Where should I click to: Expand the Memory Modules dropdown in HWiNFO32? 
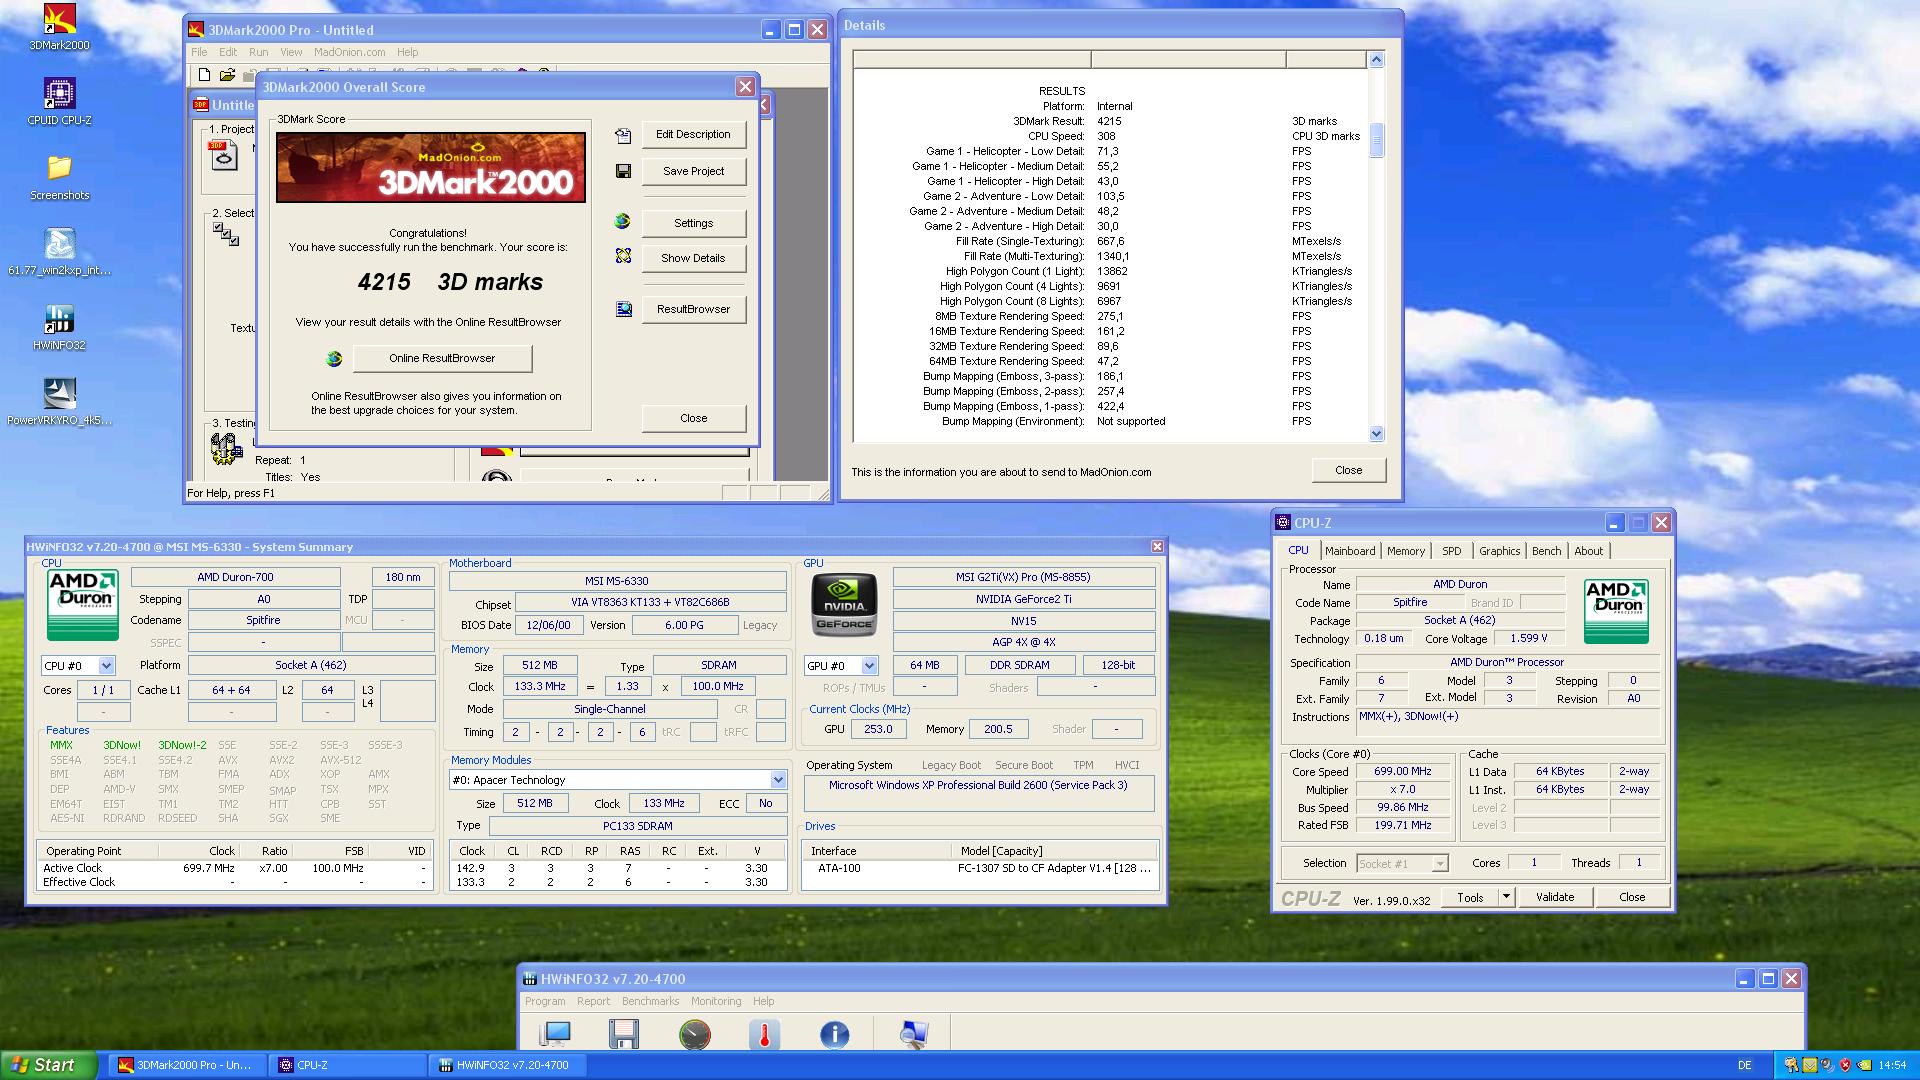(777, 779)
